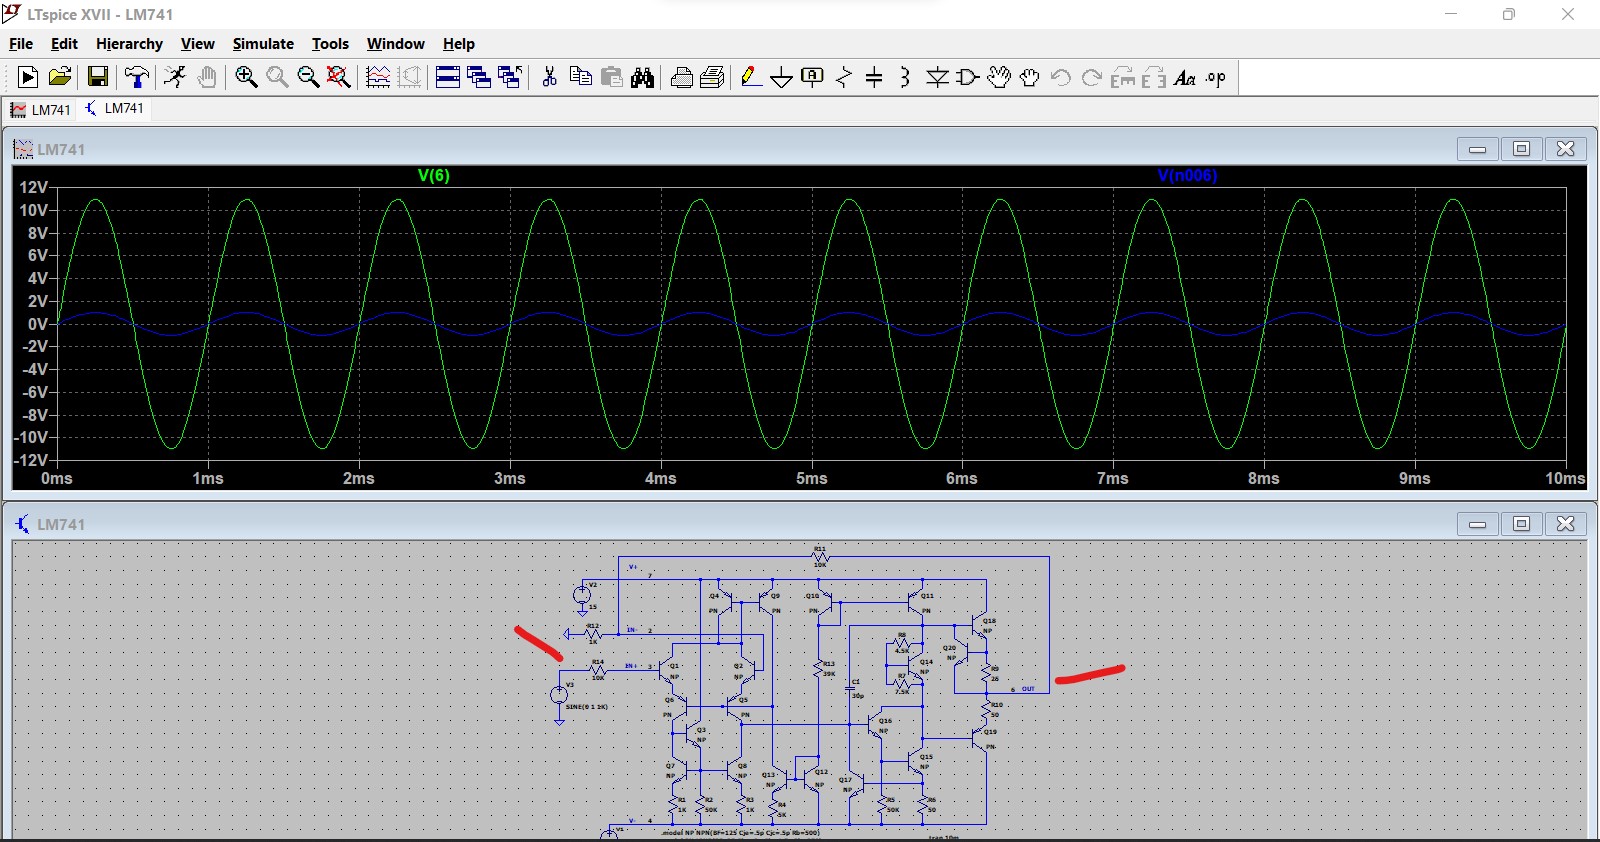Image resolution: width=1600 pixels, height=842 pixels.
Task: Open the View menu
Action: [x=197, y=44]
